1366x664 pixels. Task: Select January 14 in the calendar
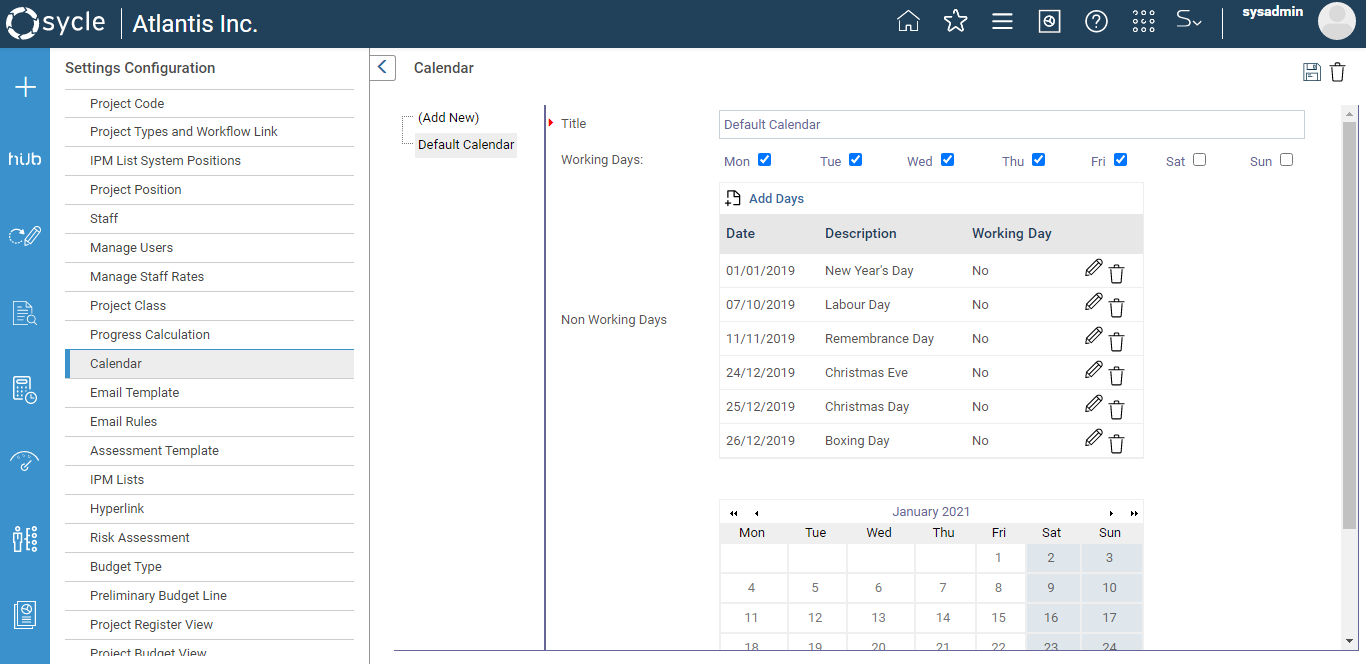943,617
